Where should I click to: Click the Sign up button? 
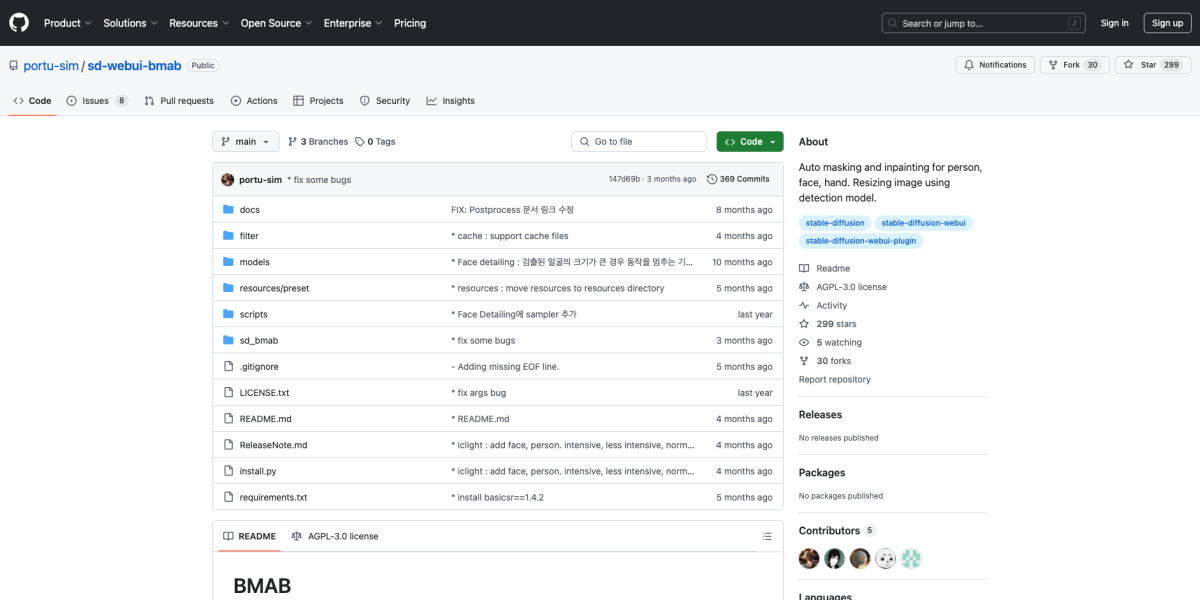pos(1166,23)
